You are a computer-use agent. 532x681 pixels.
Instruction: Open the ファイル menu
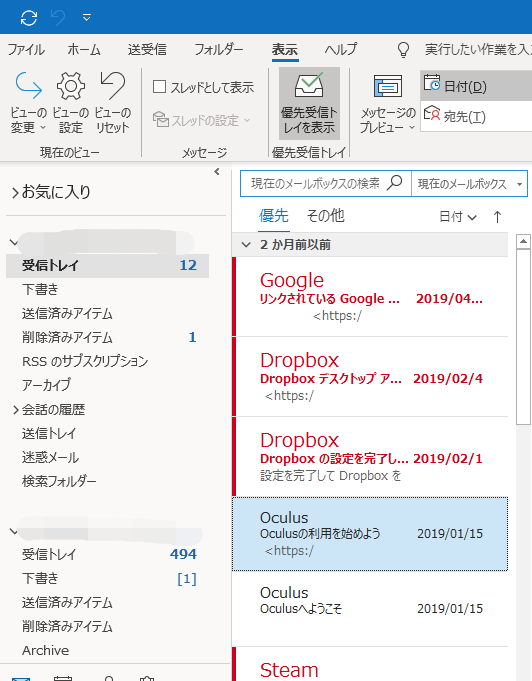26,50
